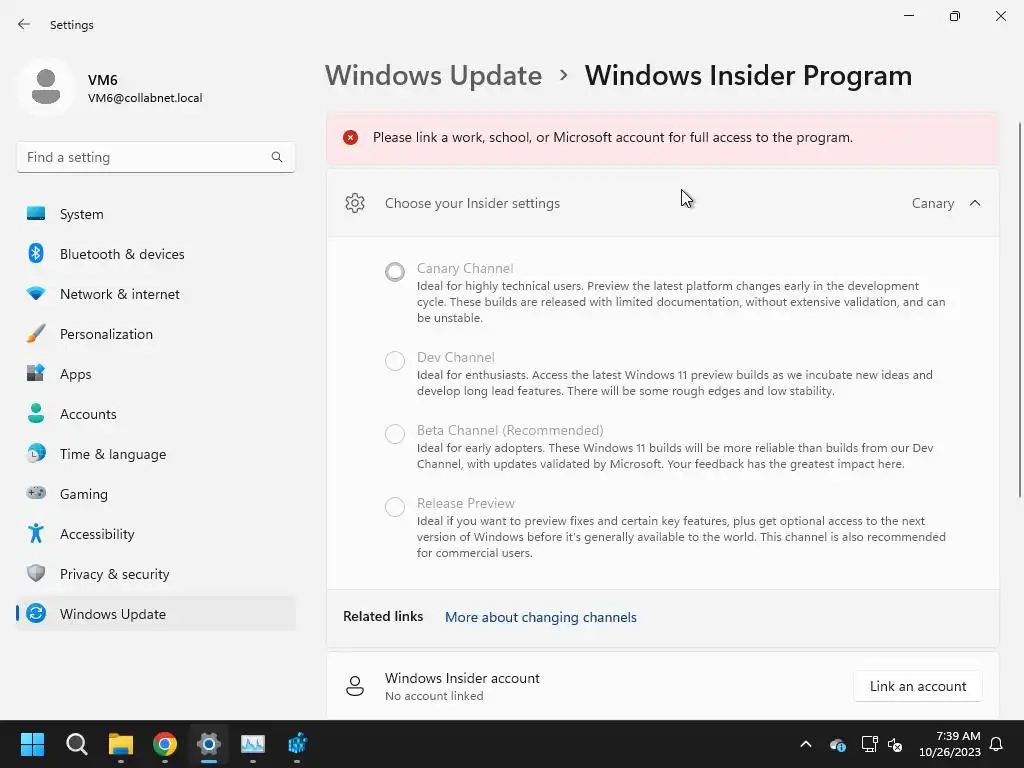This screenshot has height=768, width=1024.
Task: Show hidden icons in system tray
Action: tap(806, 744)
